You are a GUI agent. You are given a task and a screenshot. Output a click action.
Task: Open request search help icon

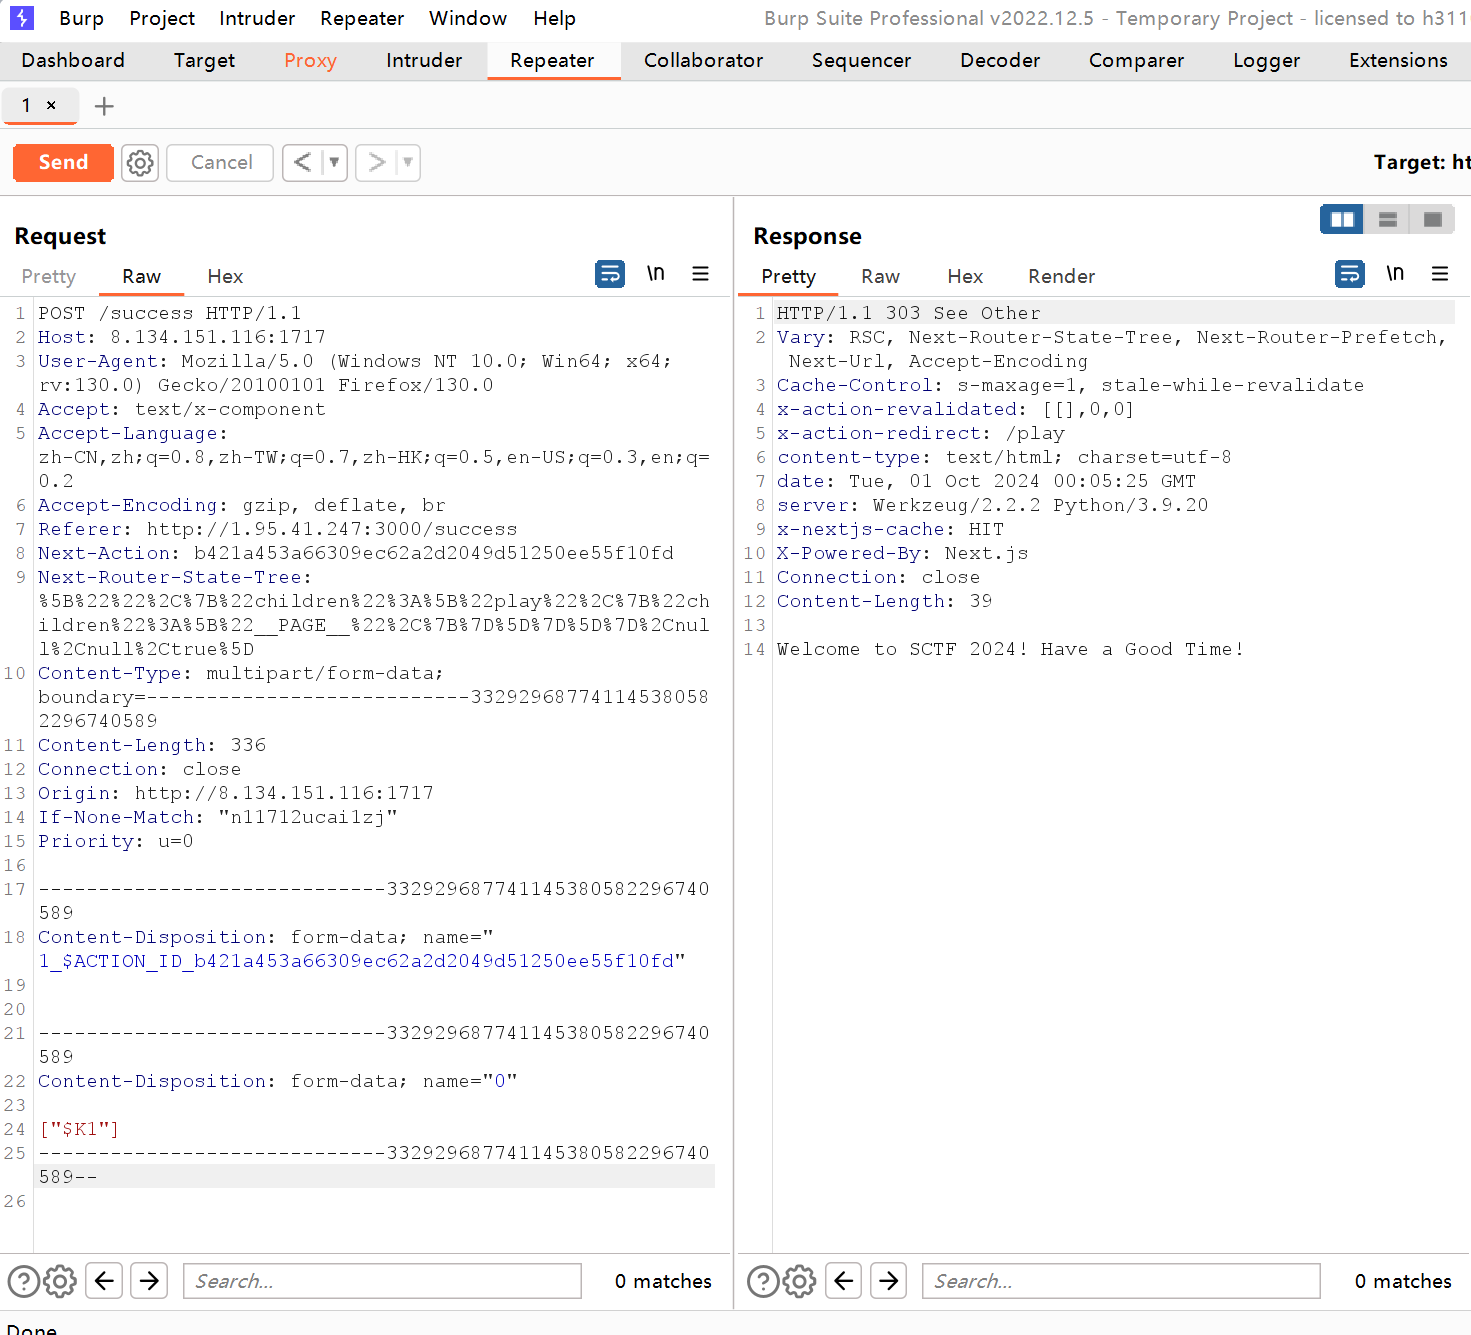point(24,1281)
